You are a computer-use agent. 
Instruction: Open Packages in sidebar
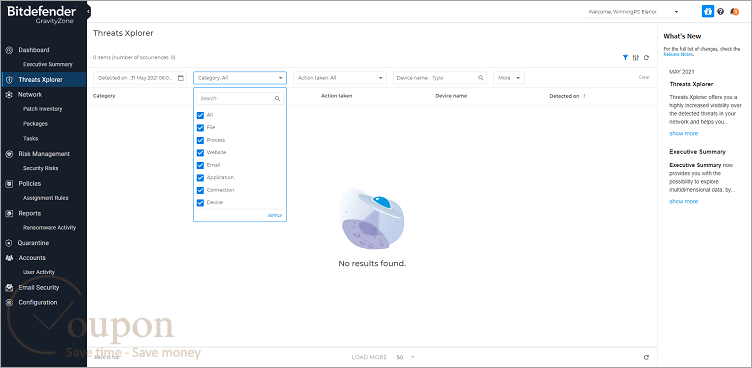[35, 124]
